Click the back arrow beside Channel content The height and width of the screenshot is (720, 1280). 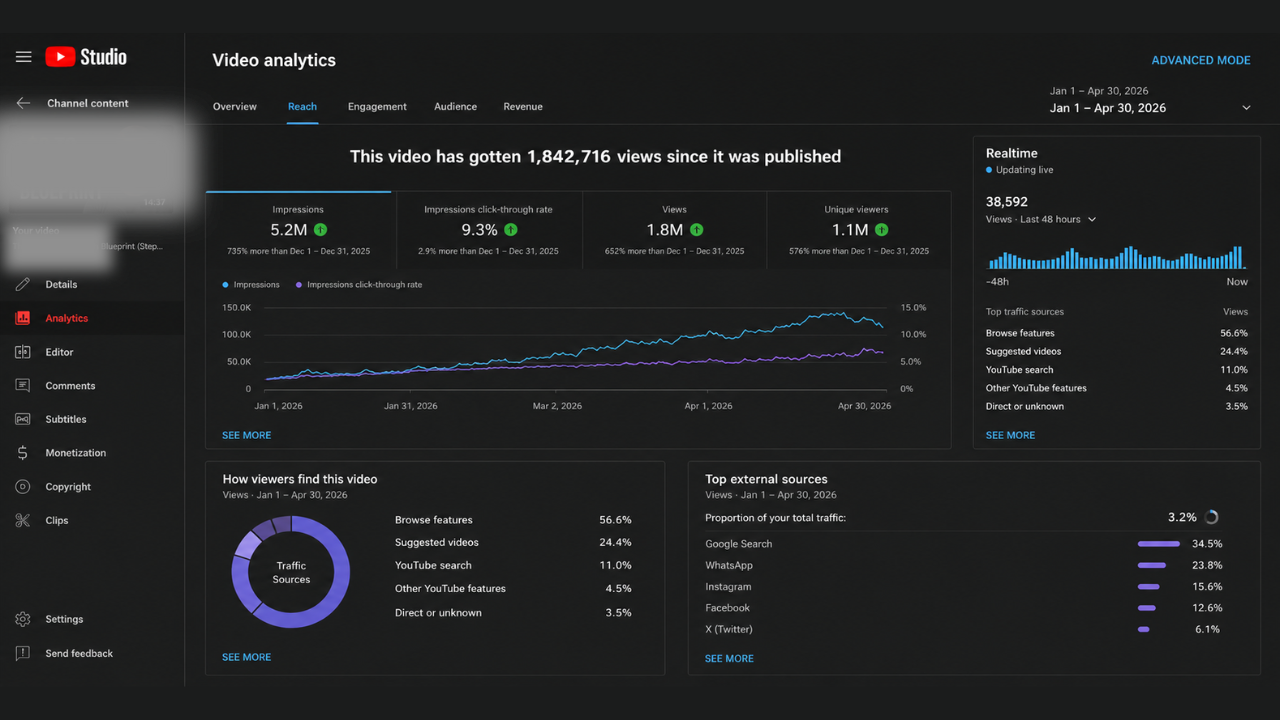[x=23, y=103]
